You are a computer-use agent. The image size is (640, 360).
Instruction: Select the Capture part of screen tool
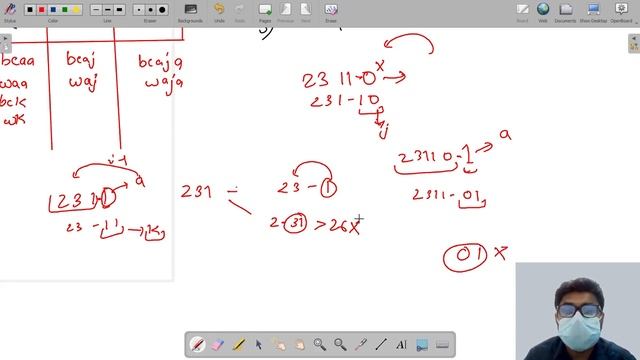pyautogui.click(x=422, y=345)
